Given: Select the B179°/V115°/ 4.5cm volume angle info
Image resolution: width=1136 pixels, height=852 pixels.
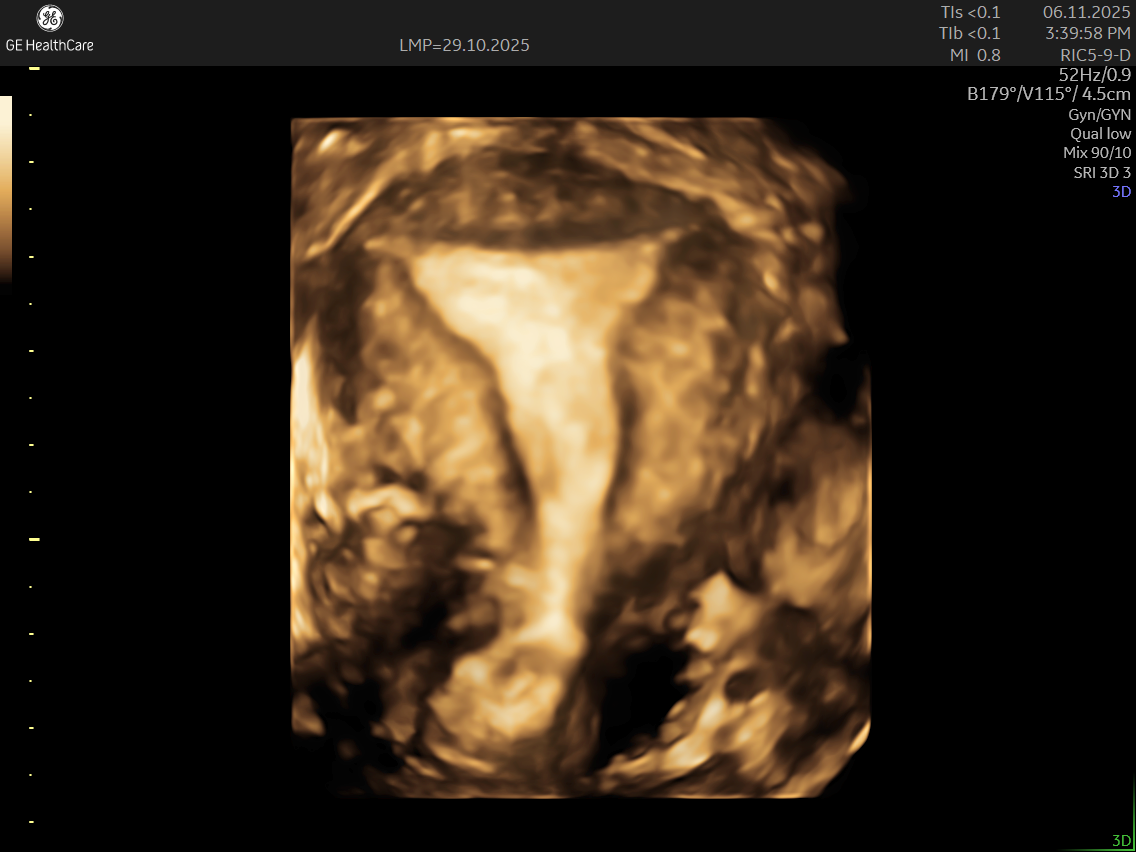Looking at the screenshot, I should [1049, 95].
